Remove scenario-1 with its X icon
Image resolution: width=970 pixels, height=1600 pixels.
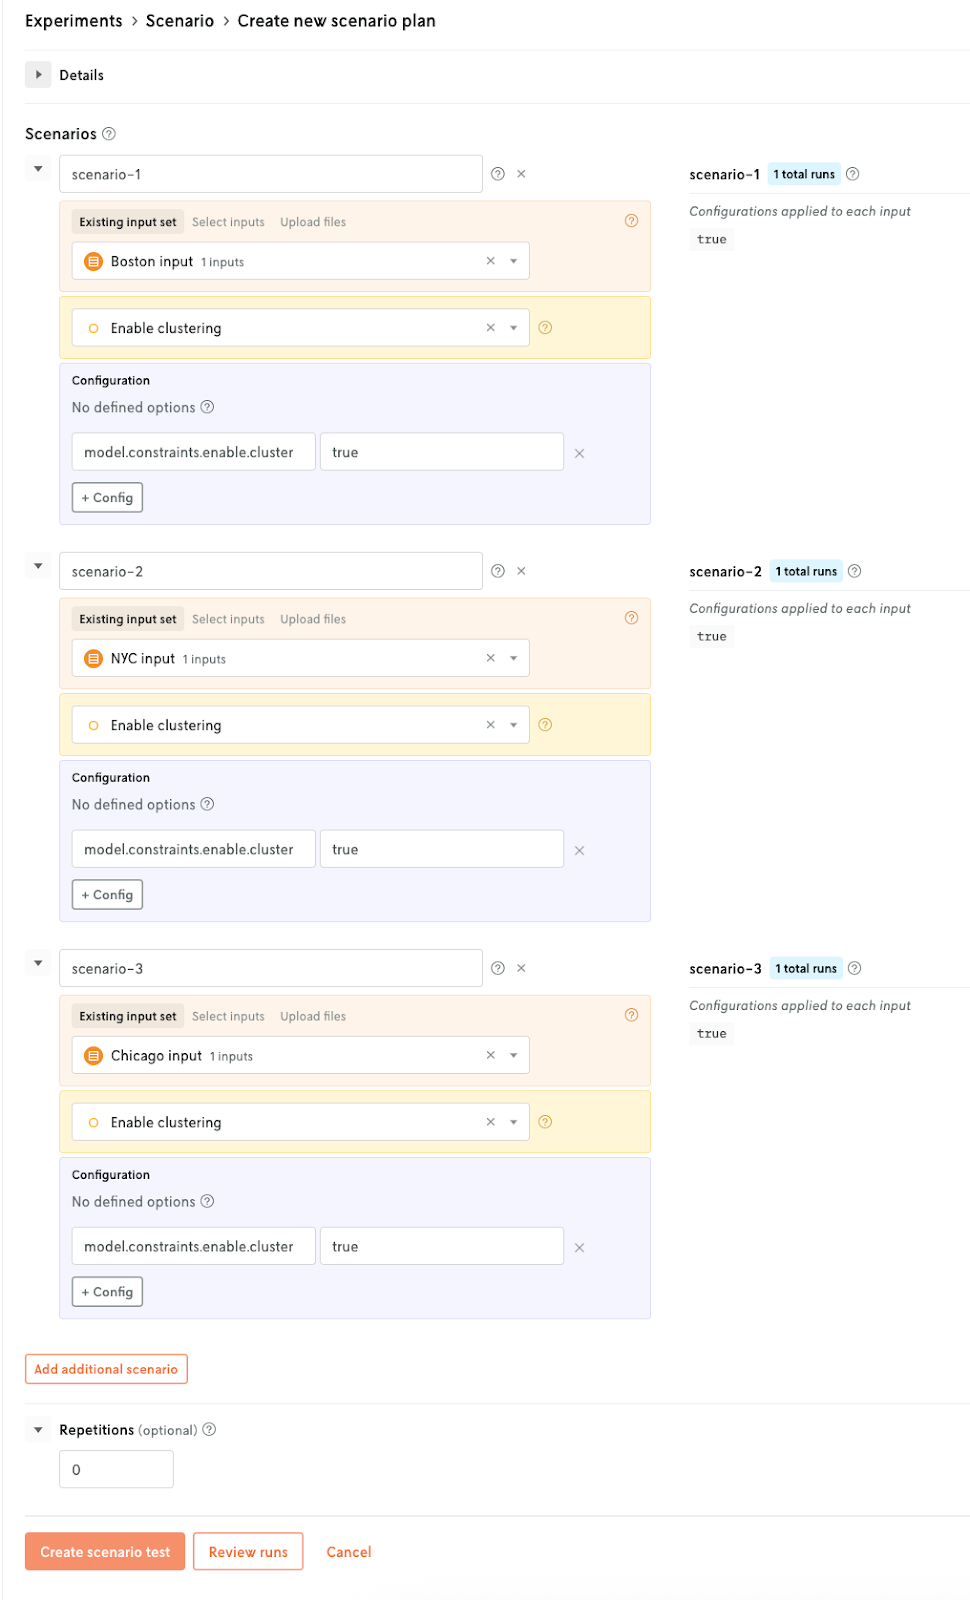tap(521, 174)
